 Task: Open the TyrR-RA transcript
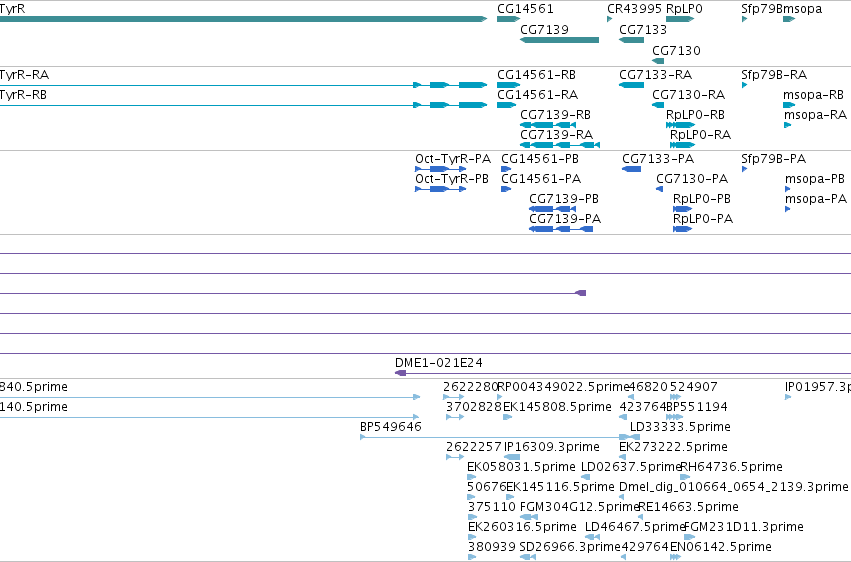(x=243, y=85)
